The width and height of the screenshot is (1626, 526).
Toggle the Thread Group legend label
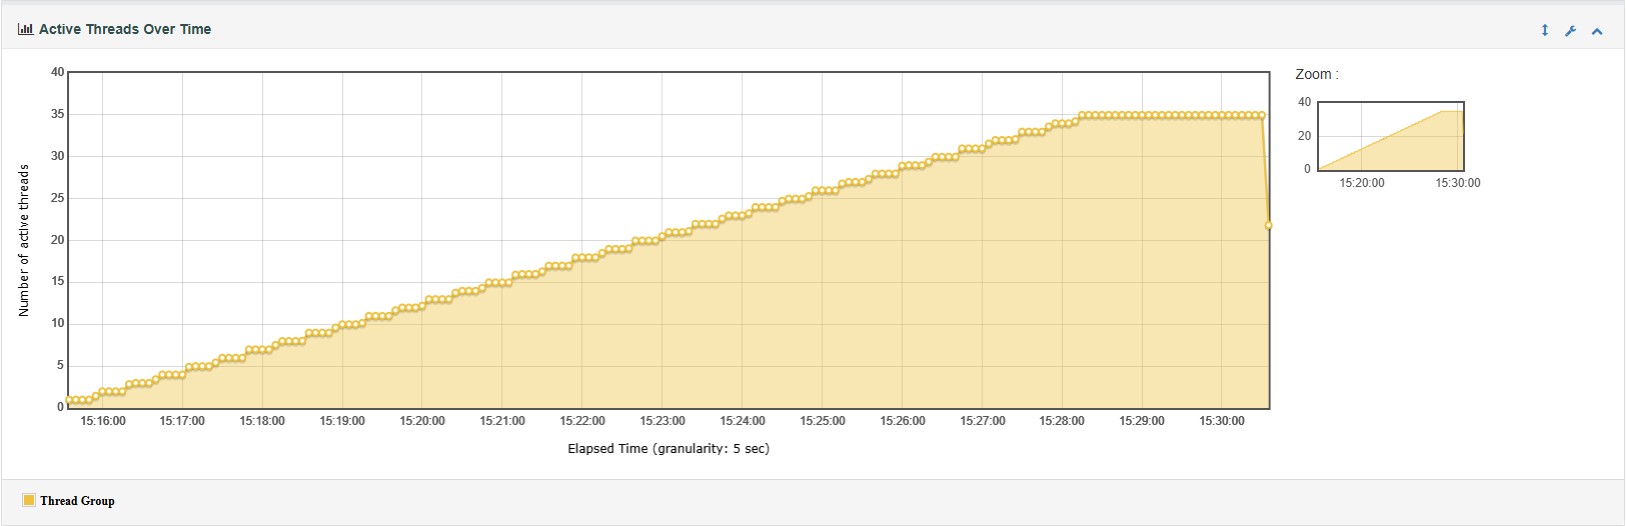tap(77, 501)
